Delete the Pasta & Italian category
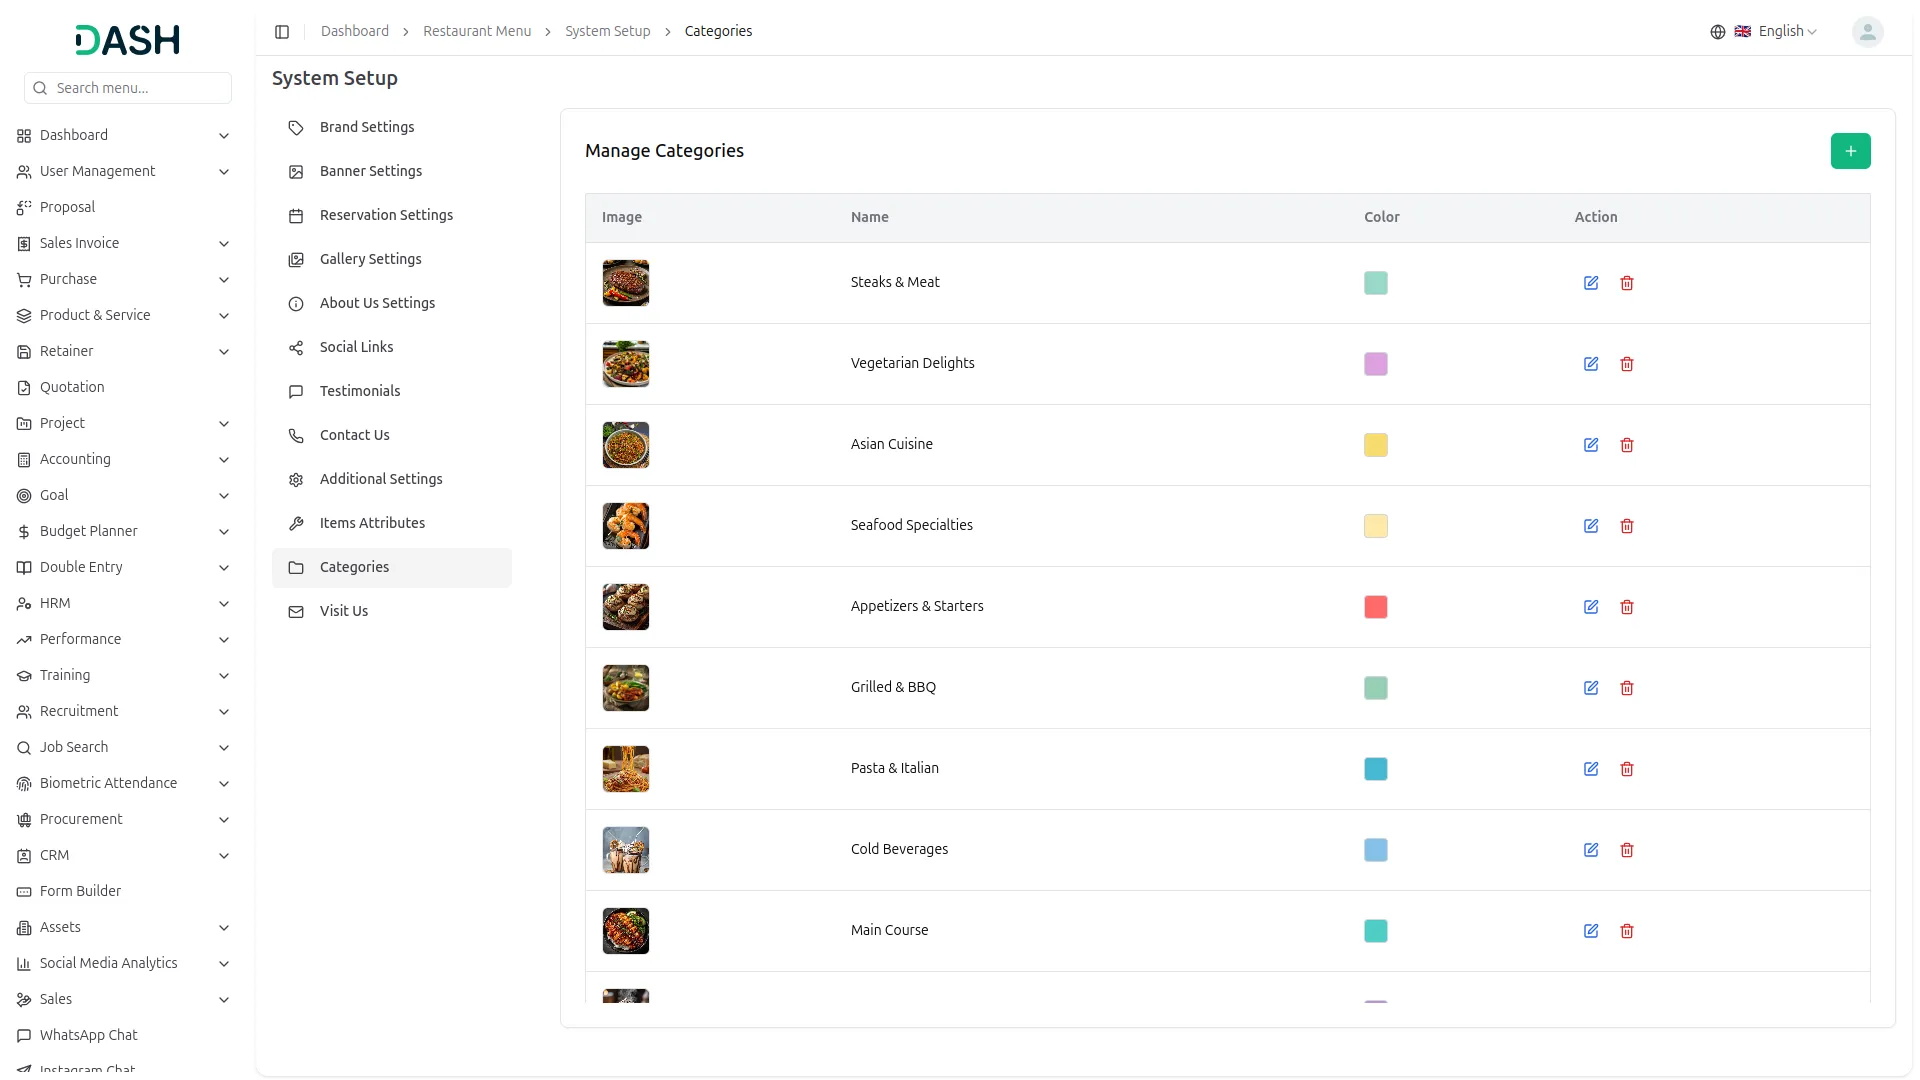 tap(1627, 769)
